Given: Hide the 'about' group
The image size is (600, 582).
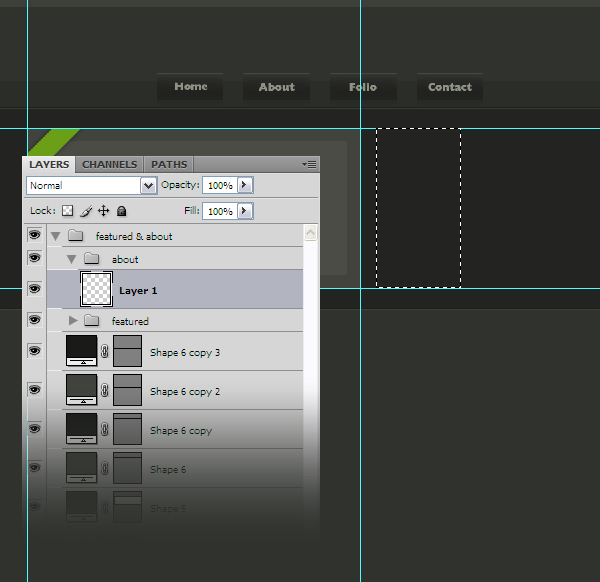Looking at the screenshot, I should point(34,258).
